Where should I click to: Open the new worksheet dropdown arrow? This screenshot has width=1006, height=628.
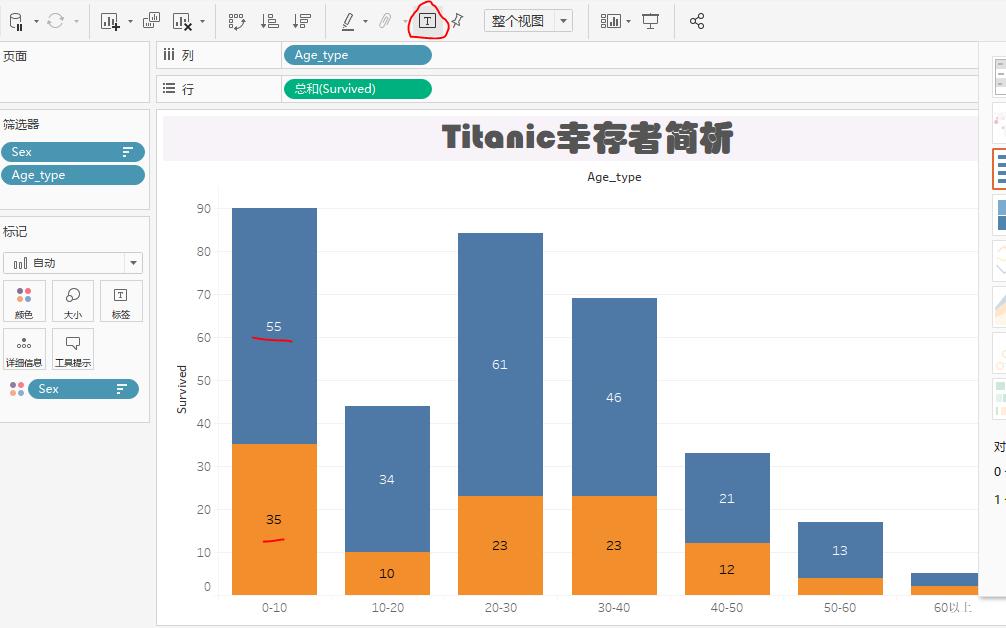click(x=130, y=21)
